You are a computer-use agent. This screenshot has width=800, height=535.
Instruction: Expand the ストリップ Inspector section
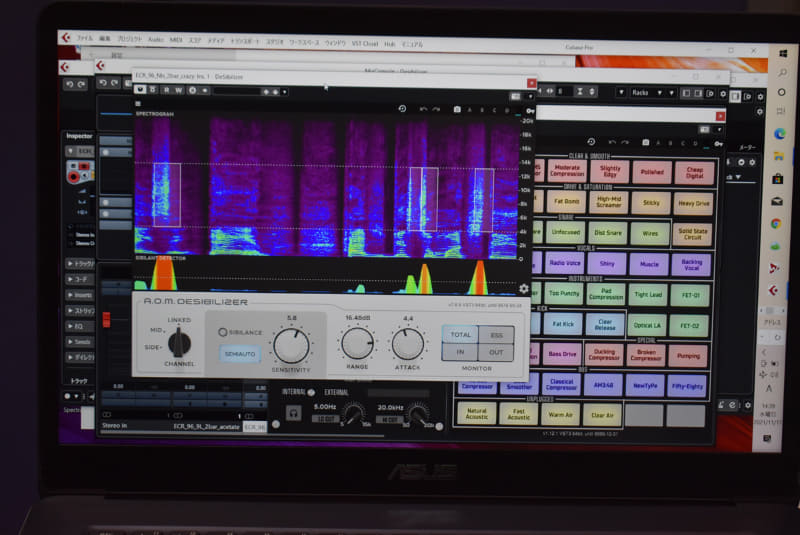[x=81, y=310]
